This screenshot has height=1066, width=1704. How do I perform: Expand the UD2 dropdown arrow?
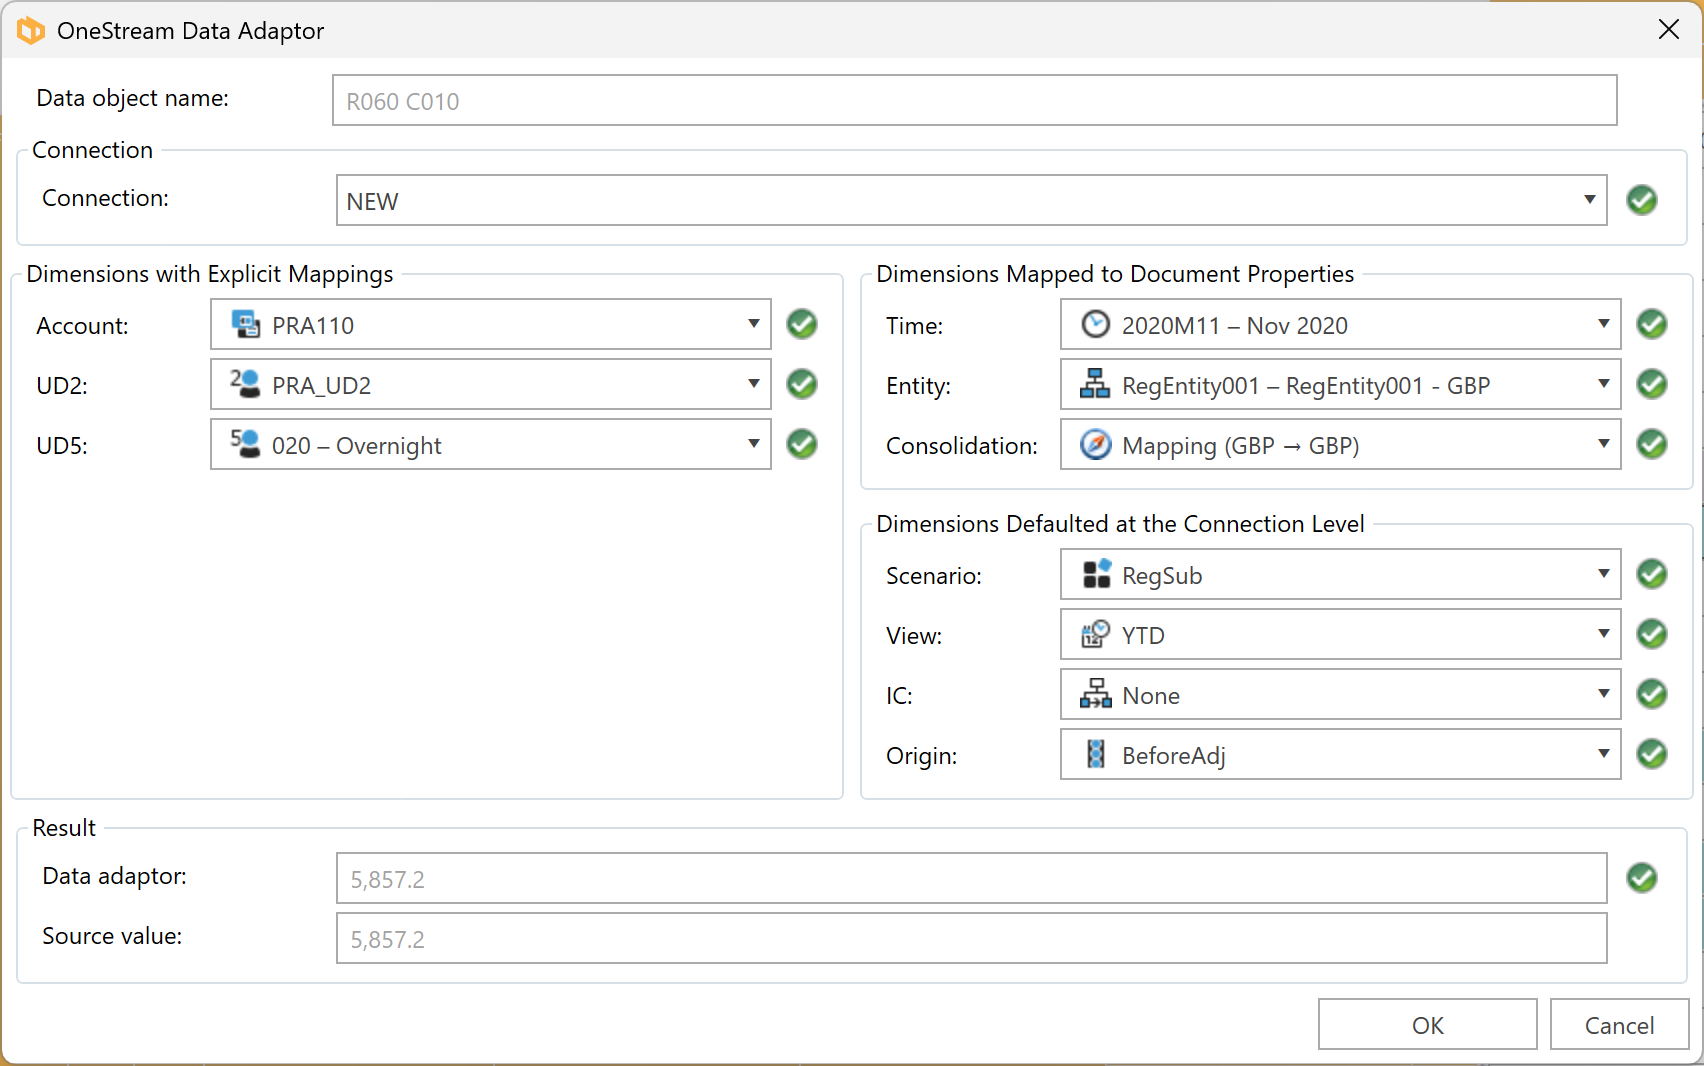click(x=754, y=384)
